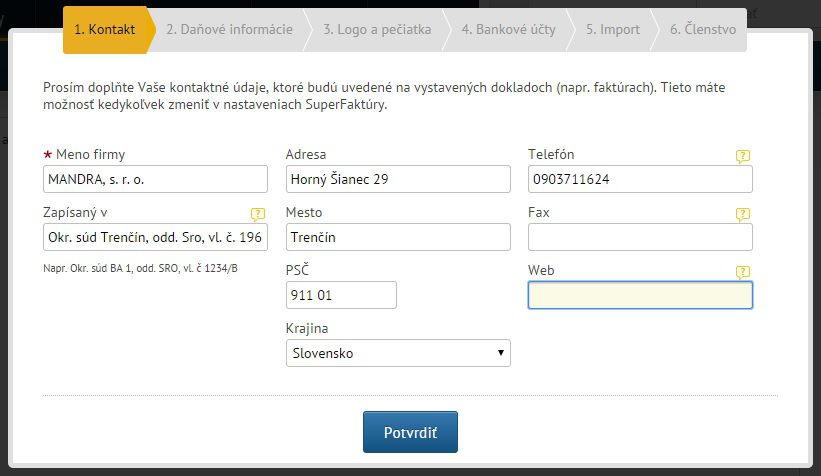Click the Potvrdiť button
The image size is (821, 476).
coord(410,432)
